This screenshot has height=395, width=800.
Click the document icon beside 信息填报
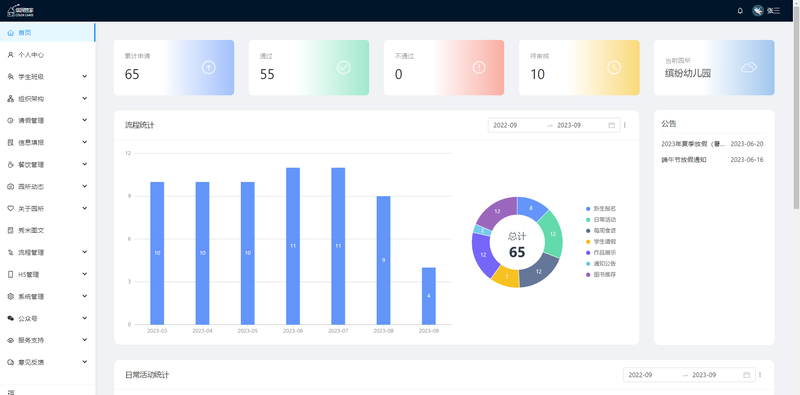[x=11, y=142]
